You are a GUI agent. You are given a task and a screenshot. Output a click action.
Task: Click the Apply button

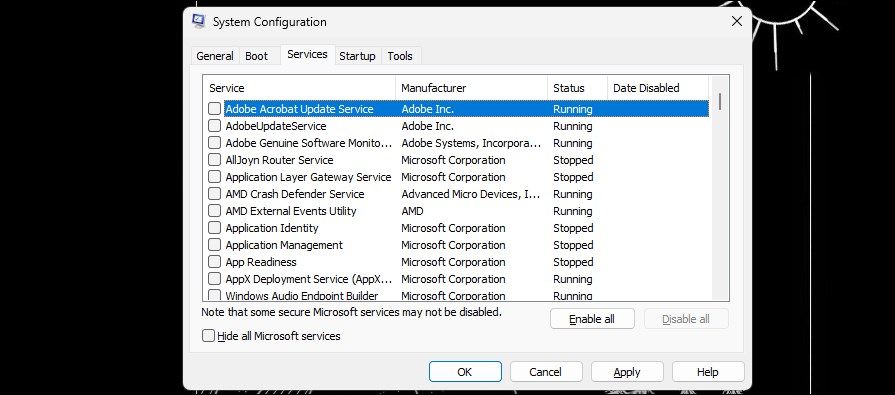627,372
